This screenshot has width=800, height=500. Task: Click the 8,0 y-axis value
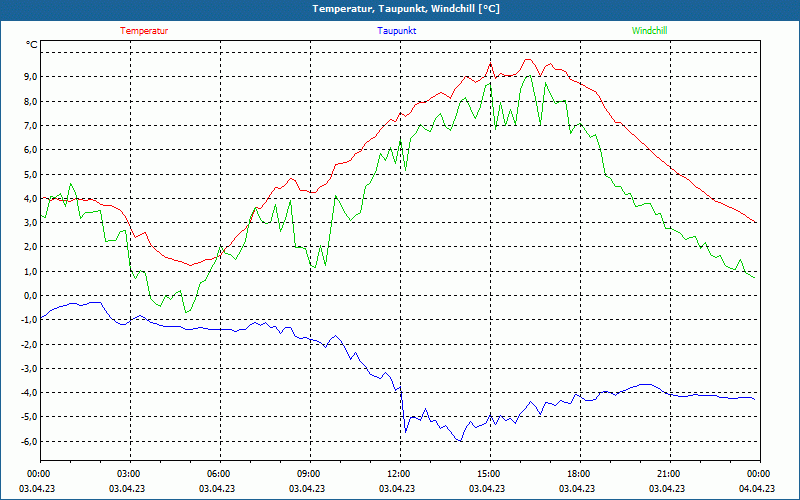[31, 101]
